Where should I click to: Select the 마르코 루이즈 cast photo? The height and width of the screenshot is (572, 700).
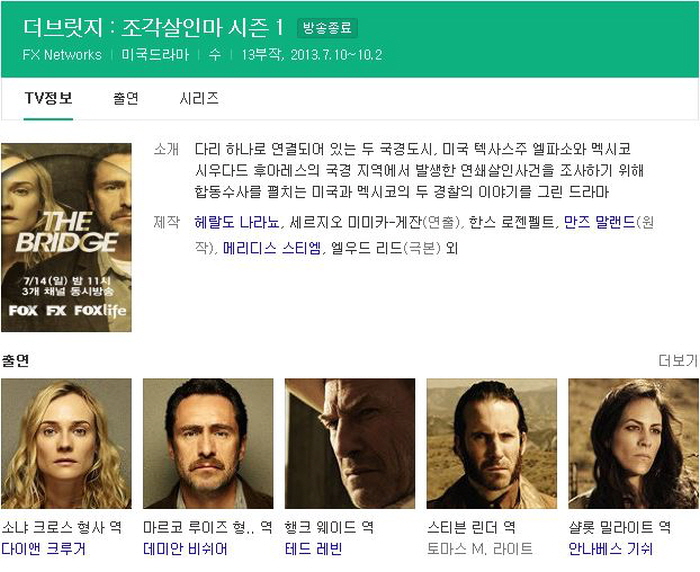pos(208,443)
